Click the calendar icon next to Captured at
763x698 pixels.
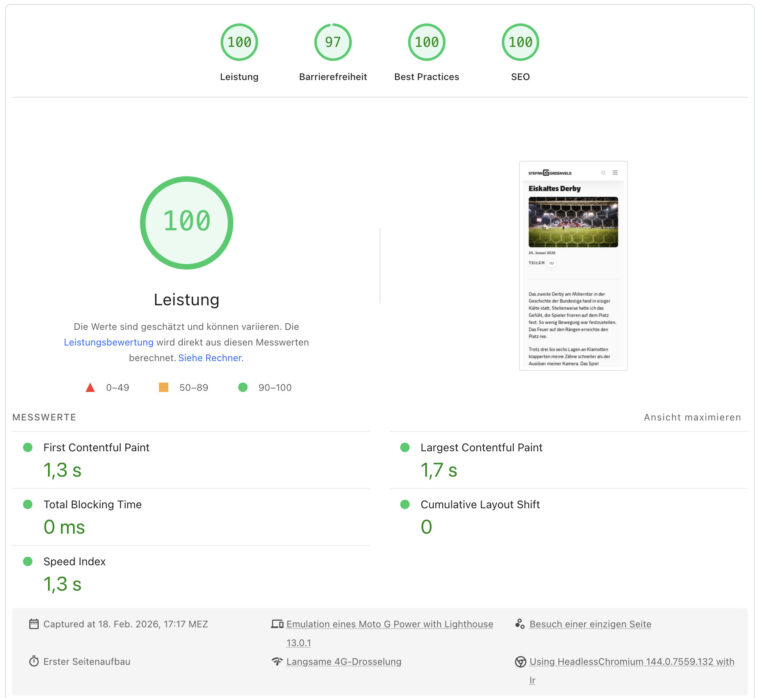pyautogui.click(x=34, y=624)
